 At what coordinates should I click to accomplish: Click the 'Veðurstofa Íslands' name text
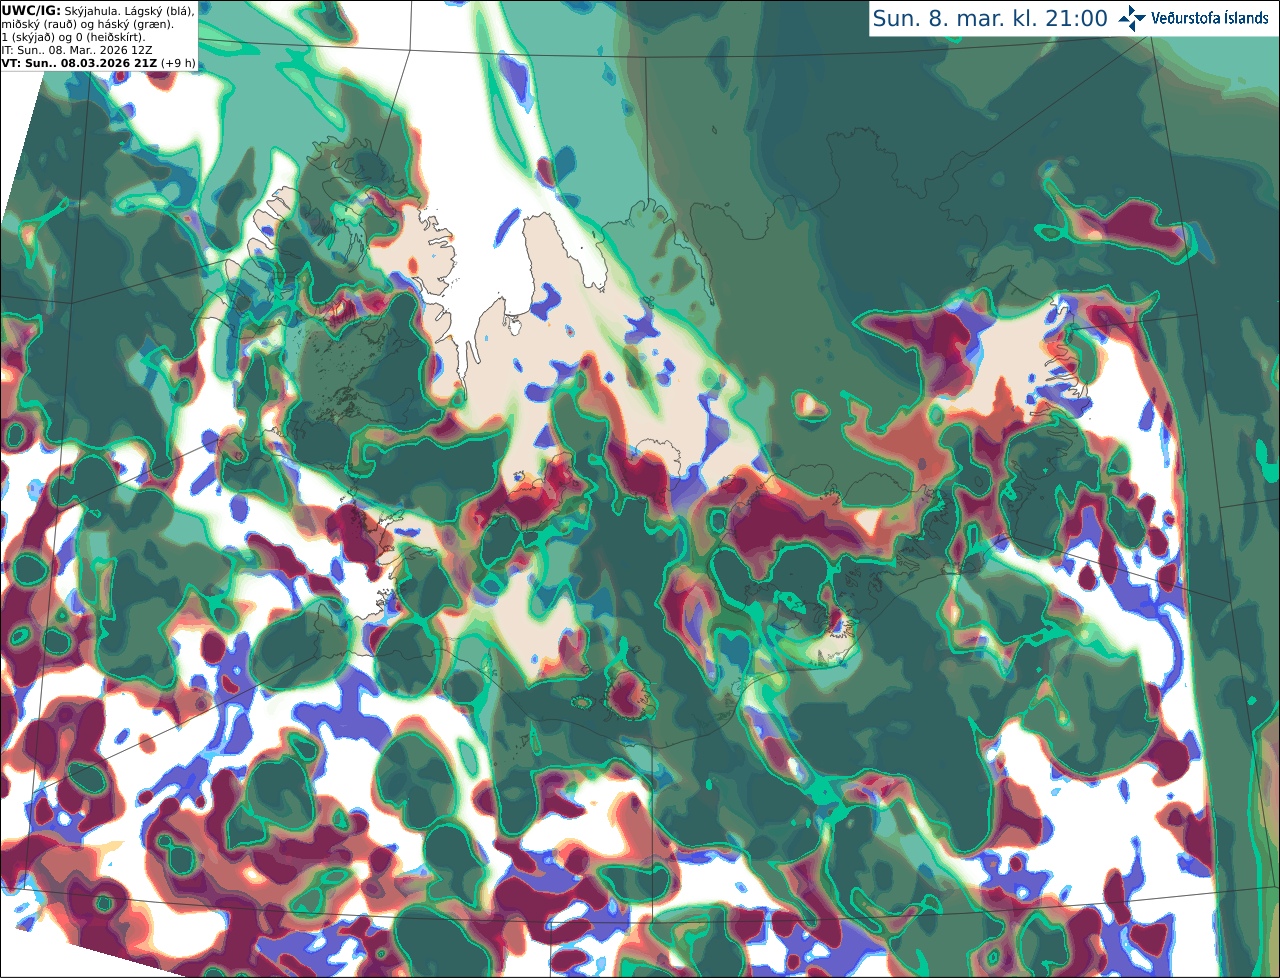coord(1209,18)
